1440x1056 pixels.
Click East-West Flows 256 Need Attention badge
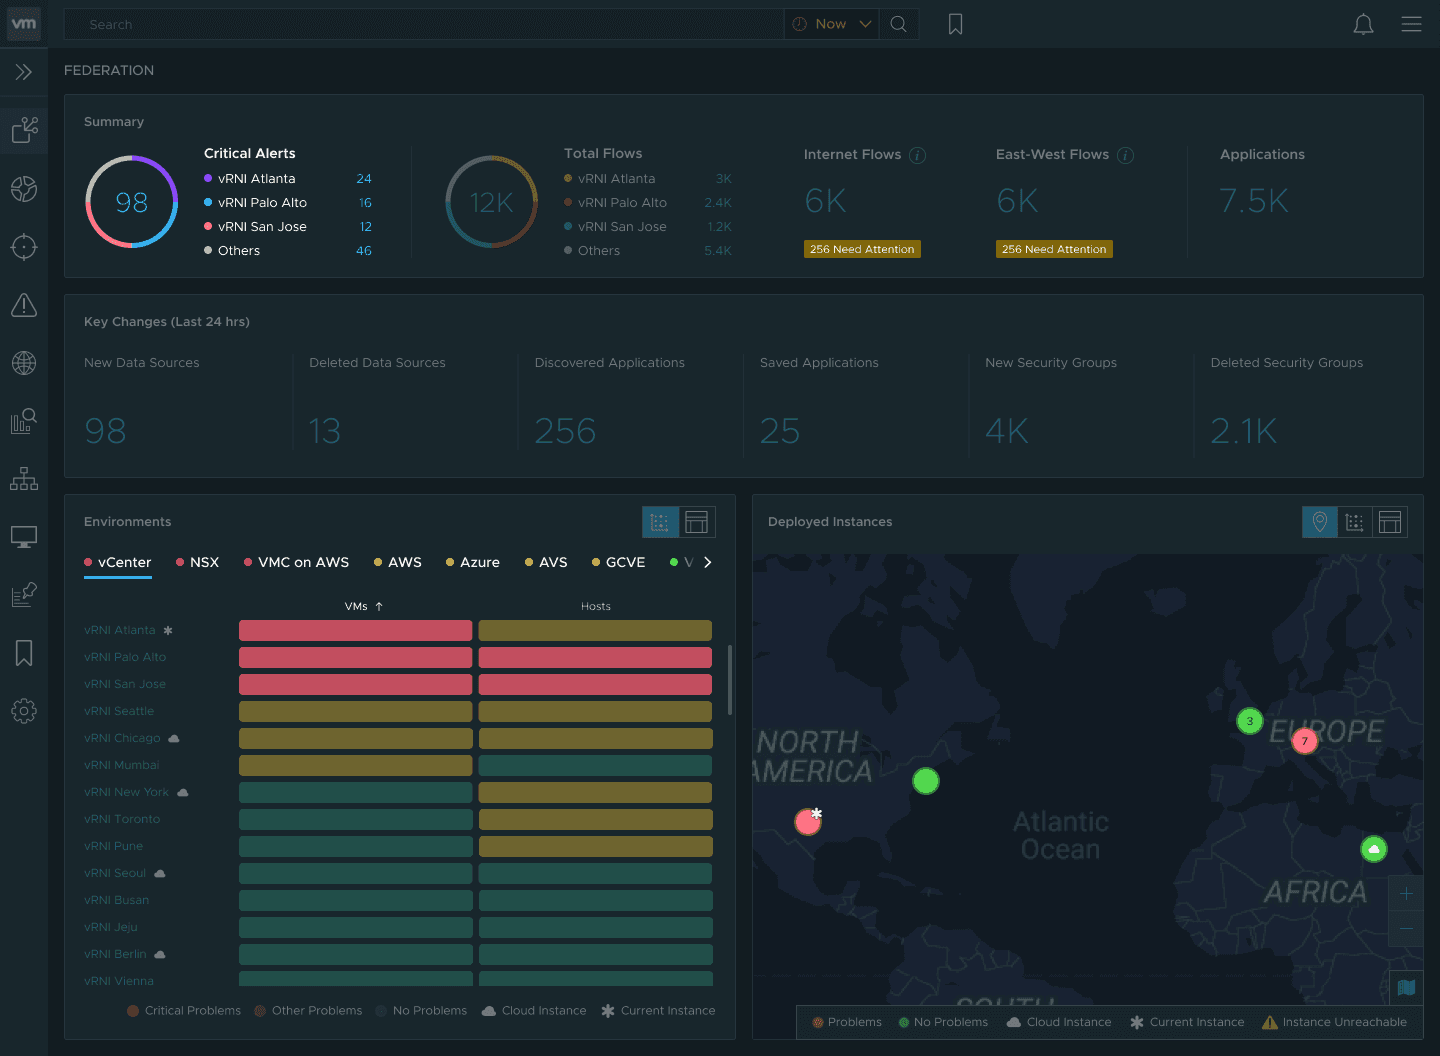coord(1054,249)
